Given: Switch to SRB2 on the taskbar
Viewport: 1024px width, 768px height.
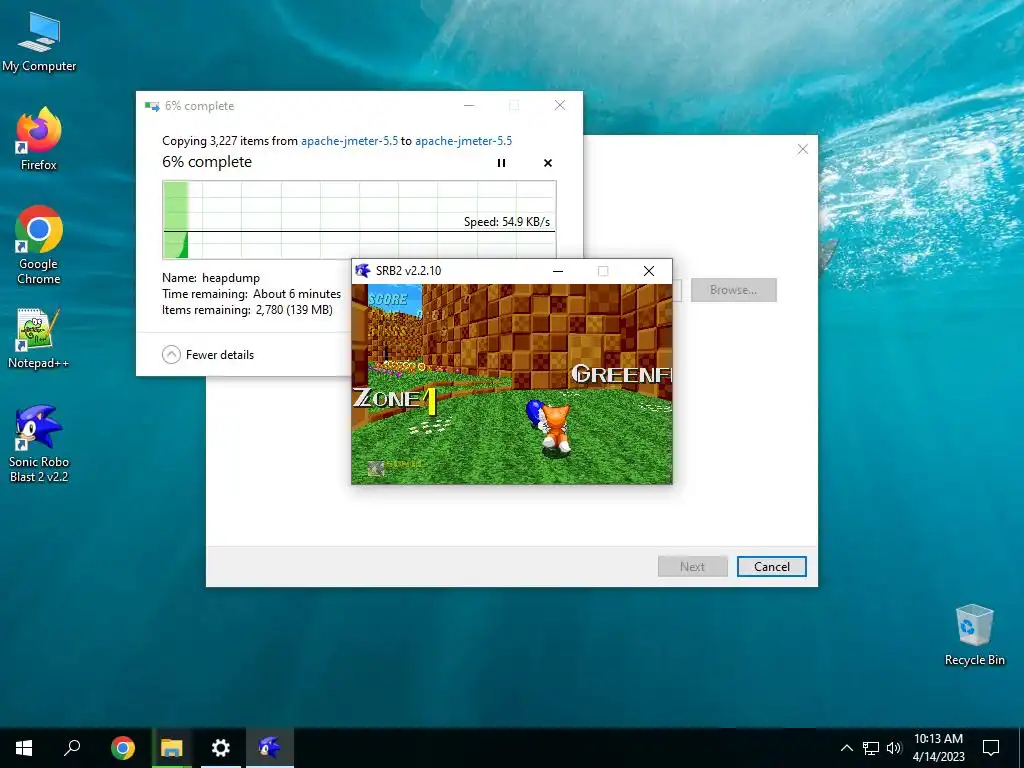Looking at the screenshot, I should click(x=270, y=748).
